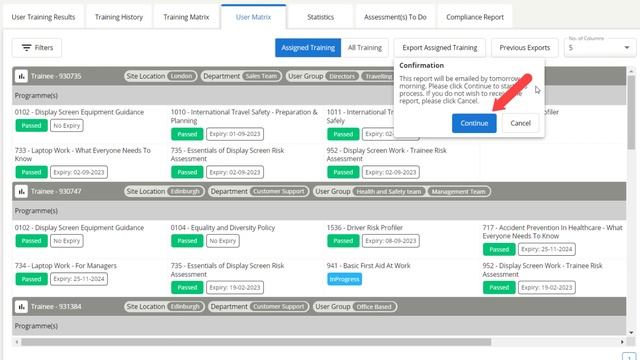The height and width of the screenshot is (360, 640).
Task: Click Customer Support tag for Trainee 930747
Action: [279, 191]
